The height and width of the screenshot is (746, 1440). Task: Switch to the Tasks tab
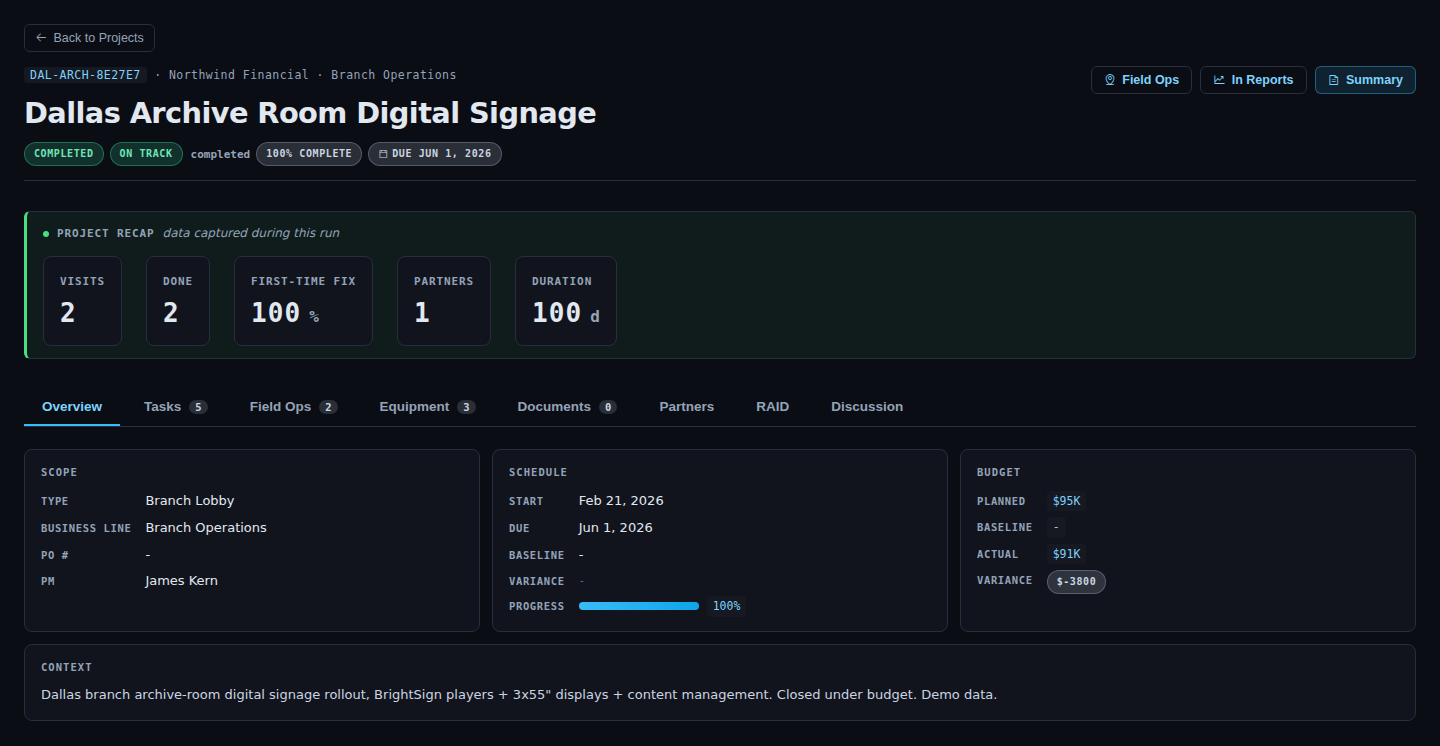[x=175, y=407]
